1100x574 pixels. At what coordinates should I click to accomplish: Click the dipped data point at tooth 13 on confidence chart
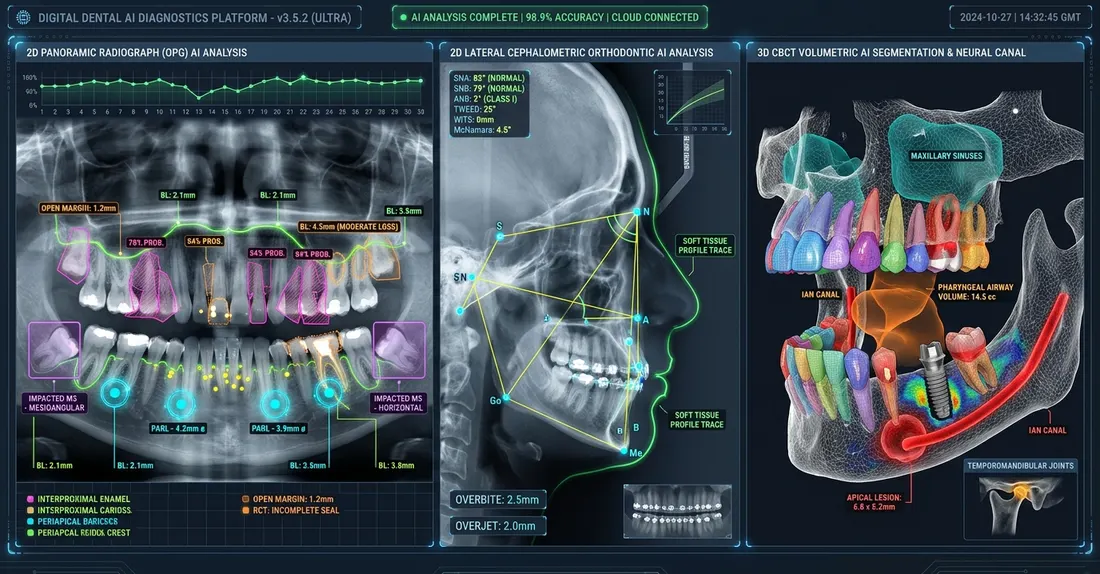click(x=199, y=97)
